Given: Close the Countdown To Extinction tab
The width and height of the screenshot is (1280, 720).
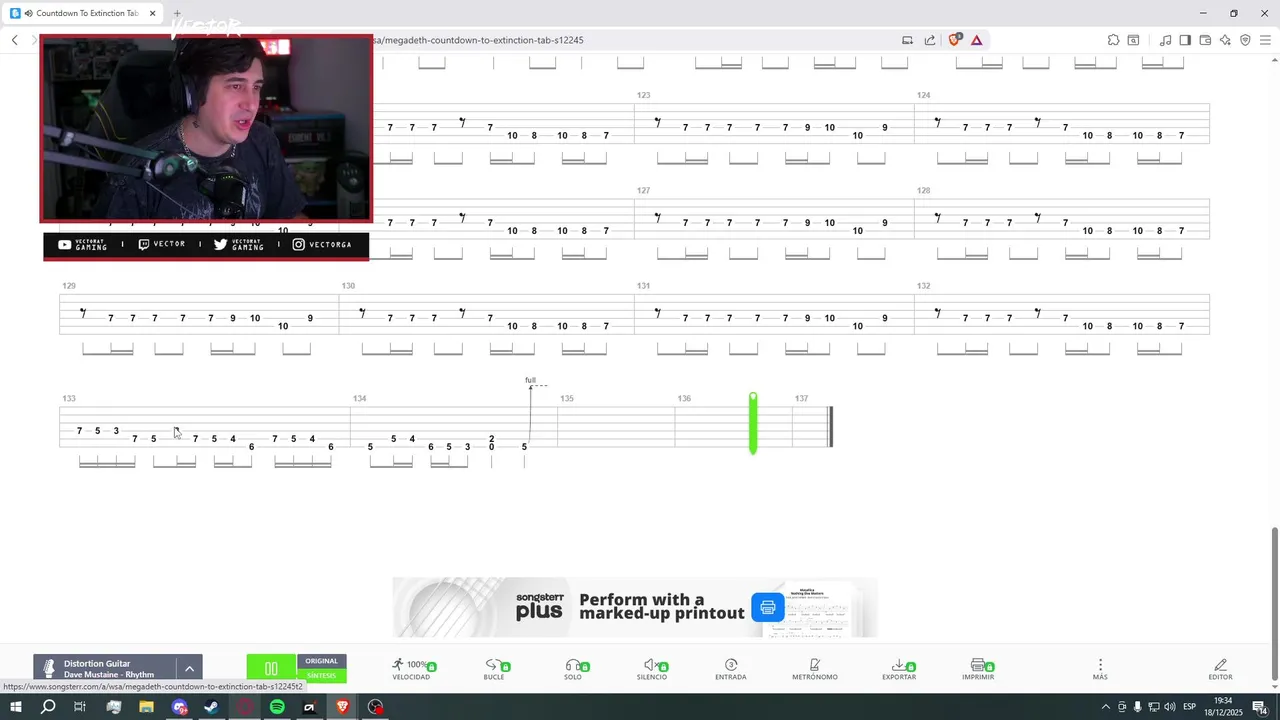Looking at the screenshot, I should pyautogui.click(x=152, y=13).
